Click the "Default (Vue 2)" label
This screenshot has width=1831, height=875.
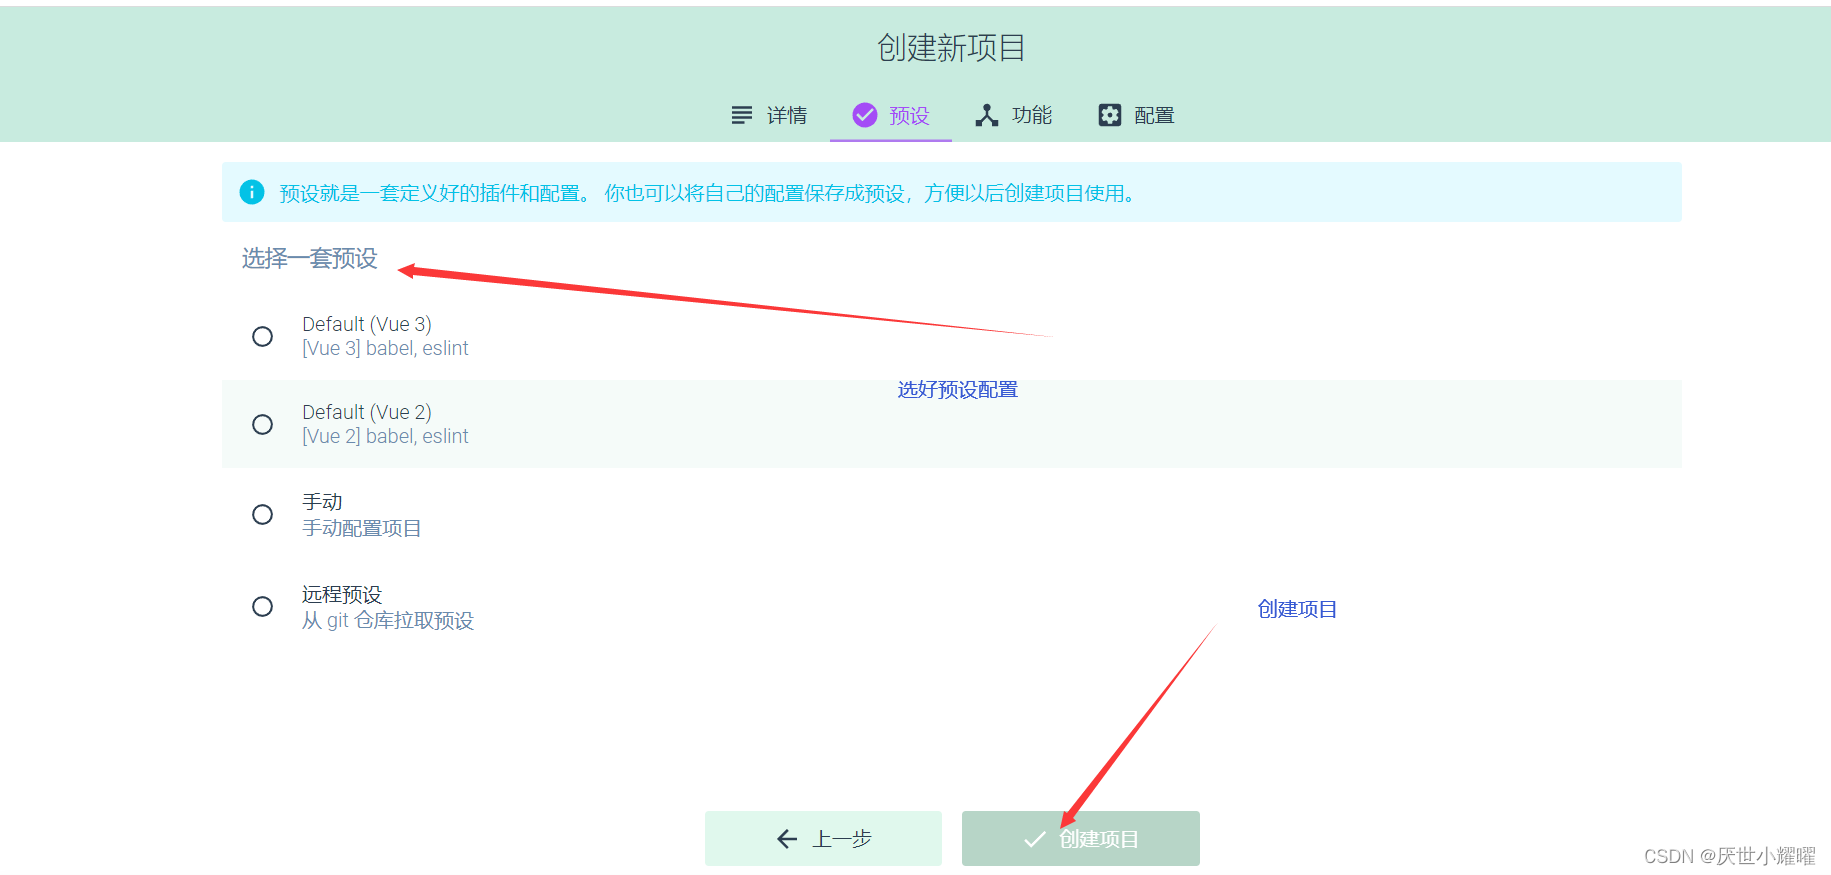(x=367, y=412)
